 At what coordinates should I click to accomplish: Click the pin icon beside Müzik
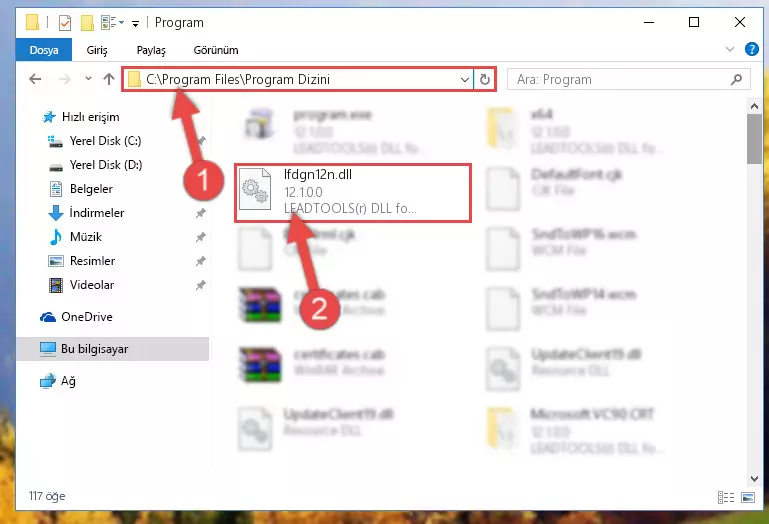click(201, 237)
